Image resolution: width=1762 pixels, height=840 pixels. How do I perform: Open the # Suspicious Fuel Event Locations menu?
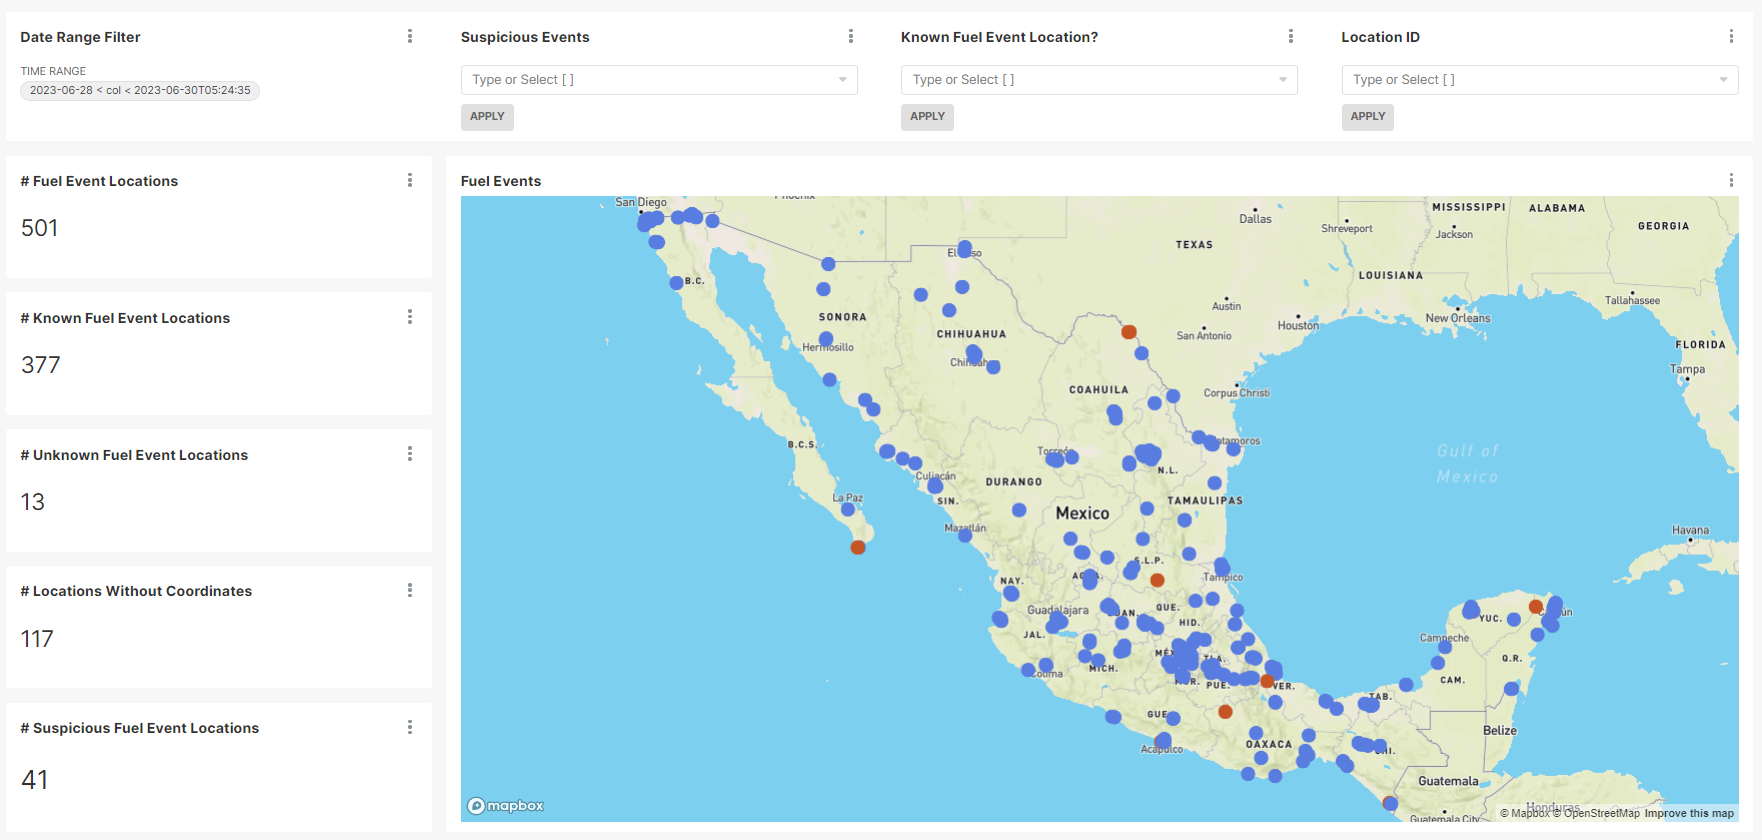[410, 727]
